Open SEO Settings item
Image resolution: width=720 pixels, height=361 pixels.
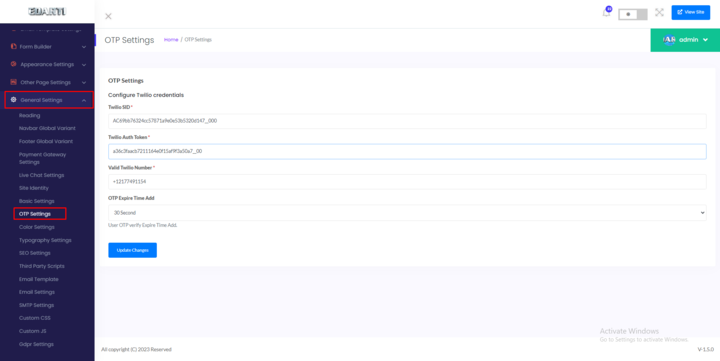coord(34,253)
